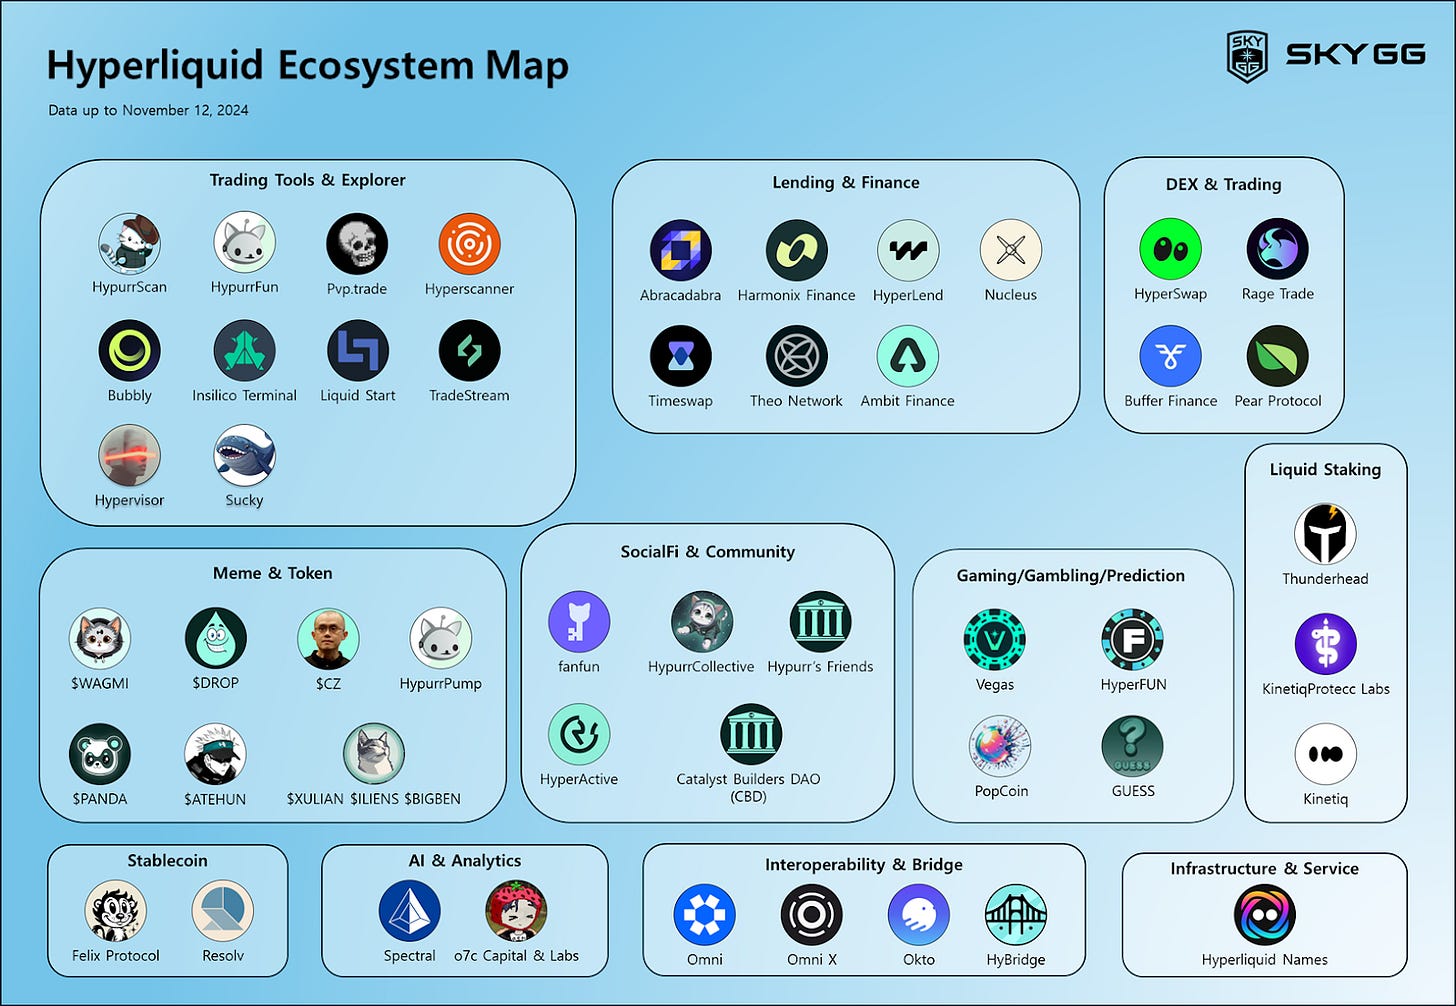
Task: Click the HypurrCollective icon
Action: pyautogui.click(x=702, y=621)
